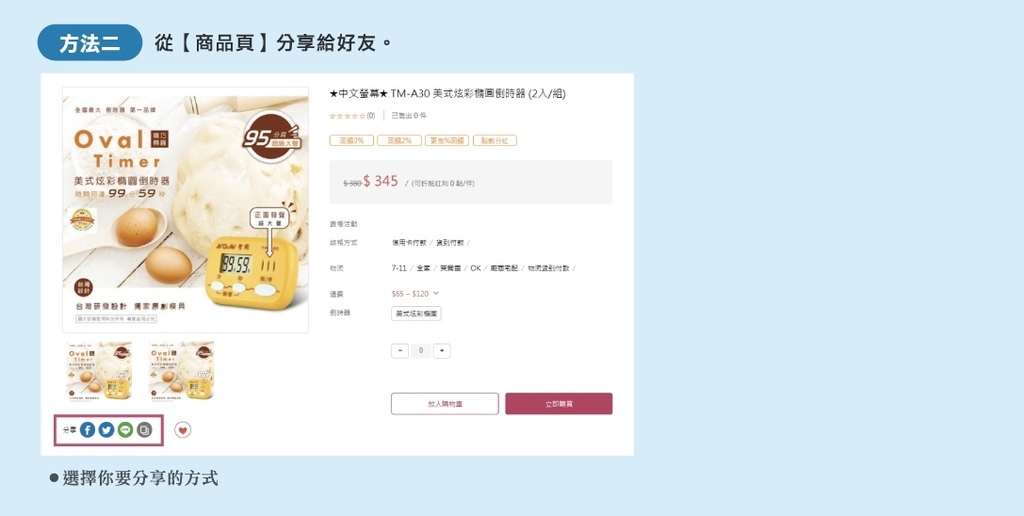
Task: Select the 美式炫彩橢圓 variant option
Action: (x=417, y=314)
